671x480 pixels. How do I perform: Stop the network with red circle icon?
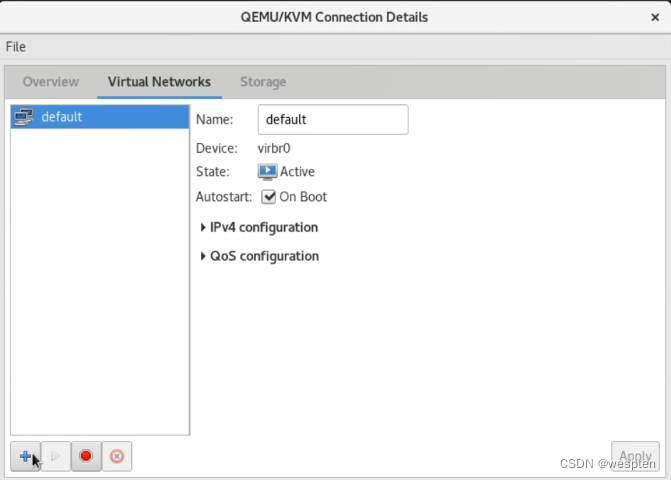coord(86,456)
